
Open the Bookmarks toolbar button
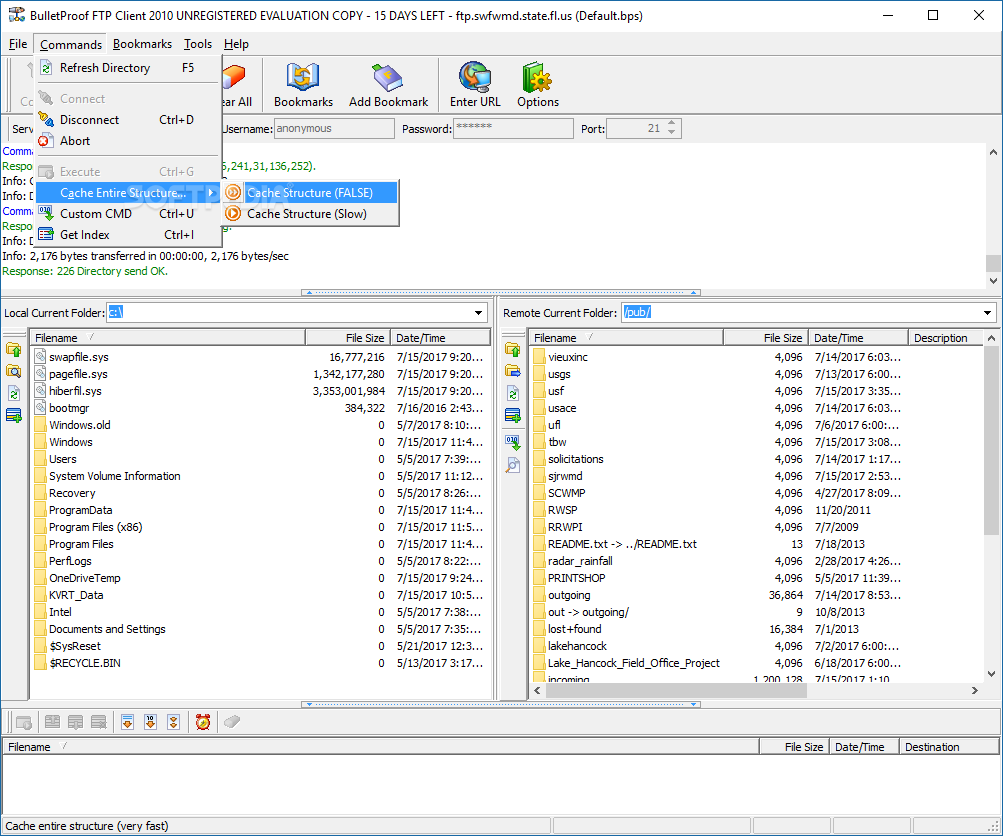303,85
